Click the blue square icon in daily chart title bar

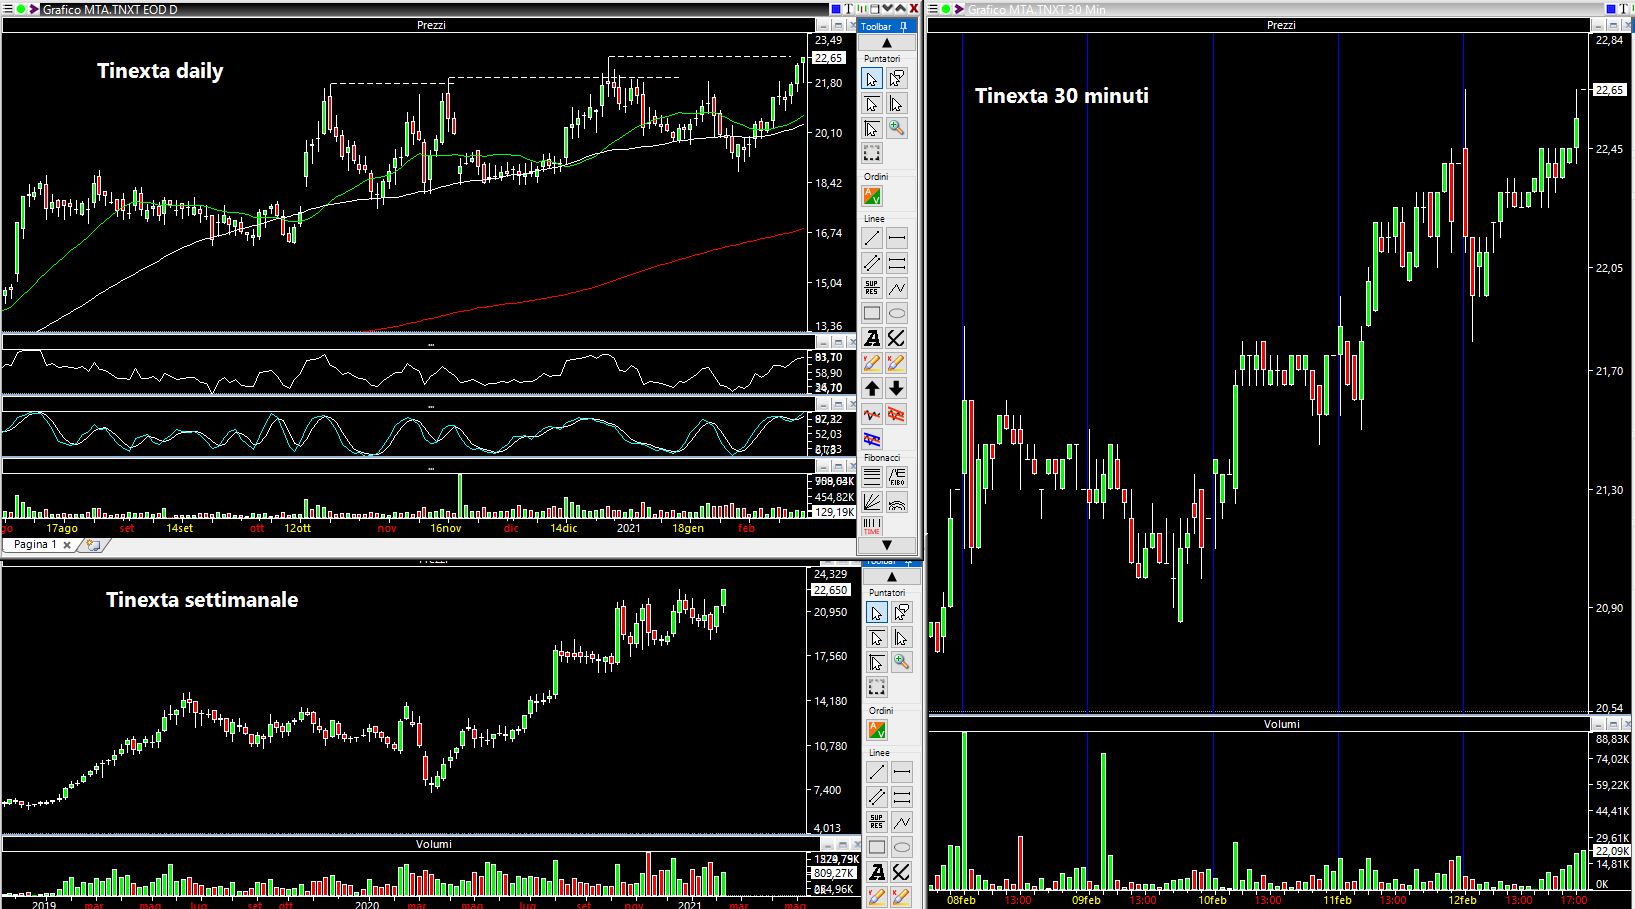tap(837, 9)
